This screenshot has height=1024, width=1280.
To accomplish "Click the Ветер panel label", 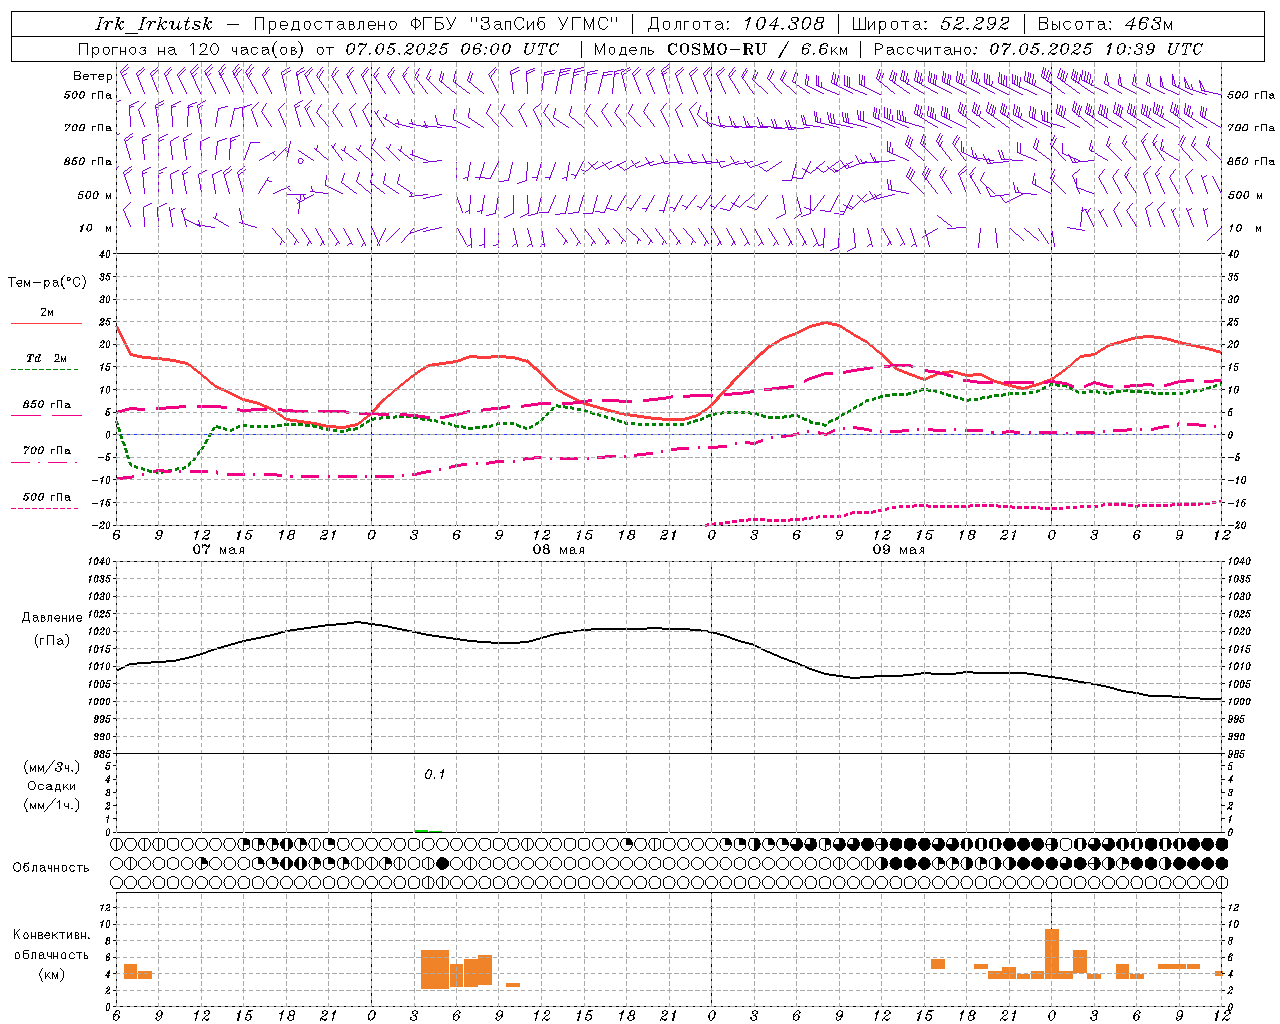I will click(92, 76).
